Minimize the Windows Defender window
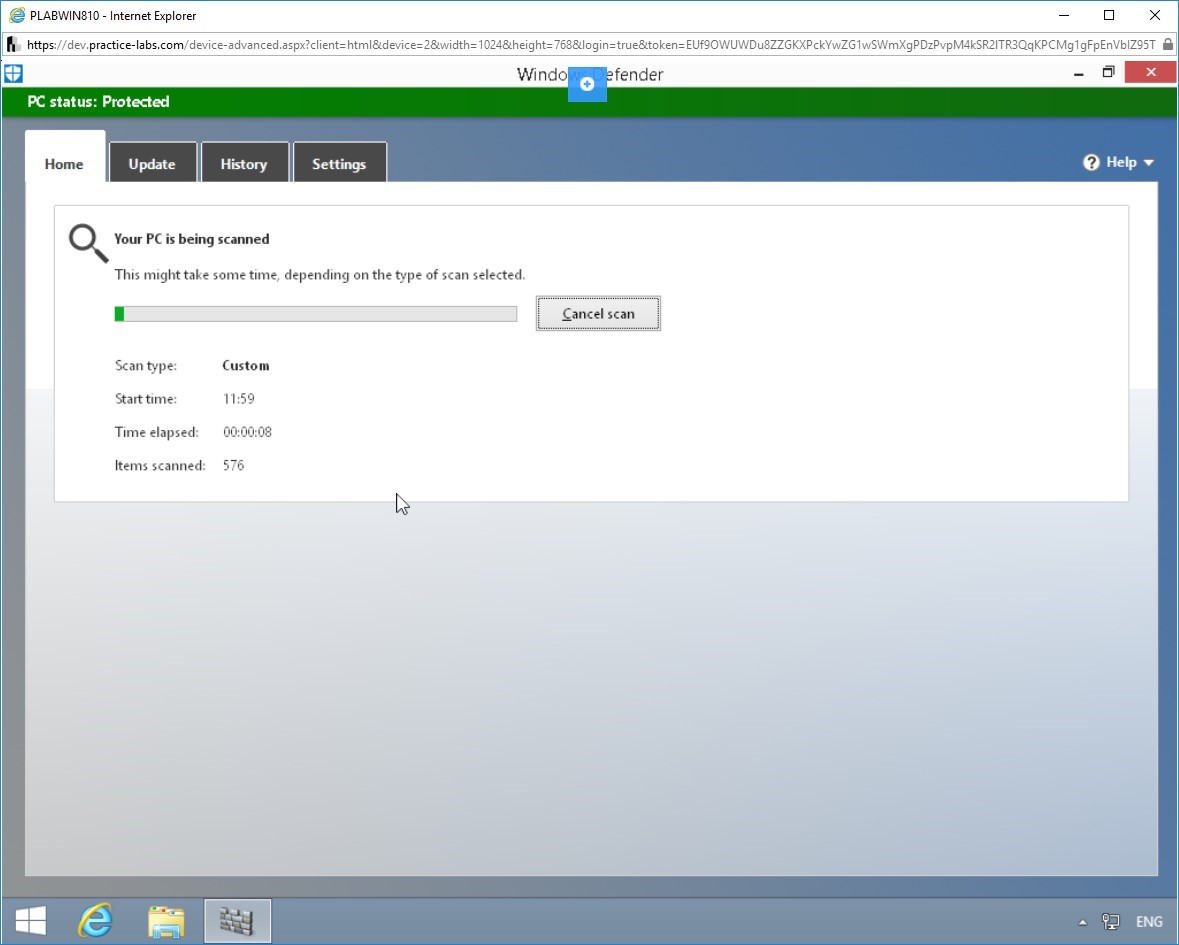Screen dimensions: 1179x945 1079,73
